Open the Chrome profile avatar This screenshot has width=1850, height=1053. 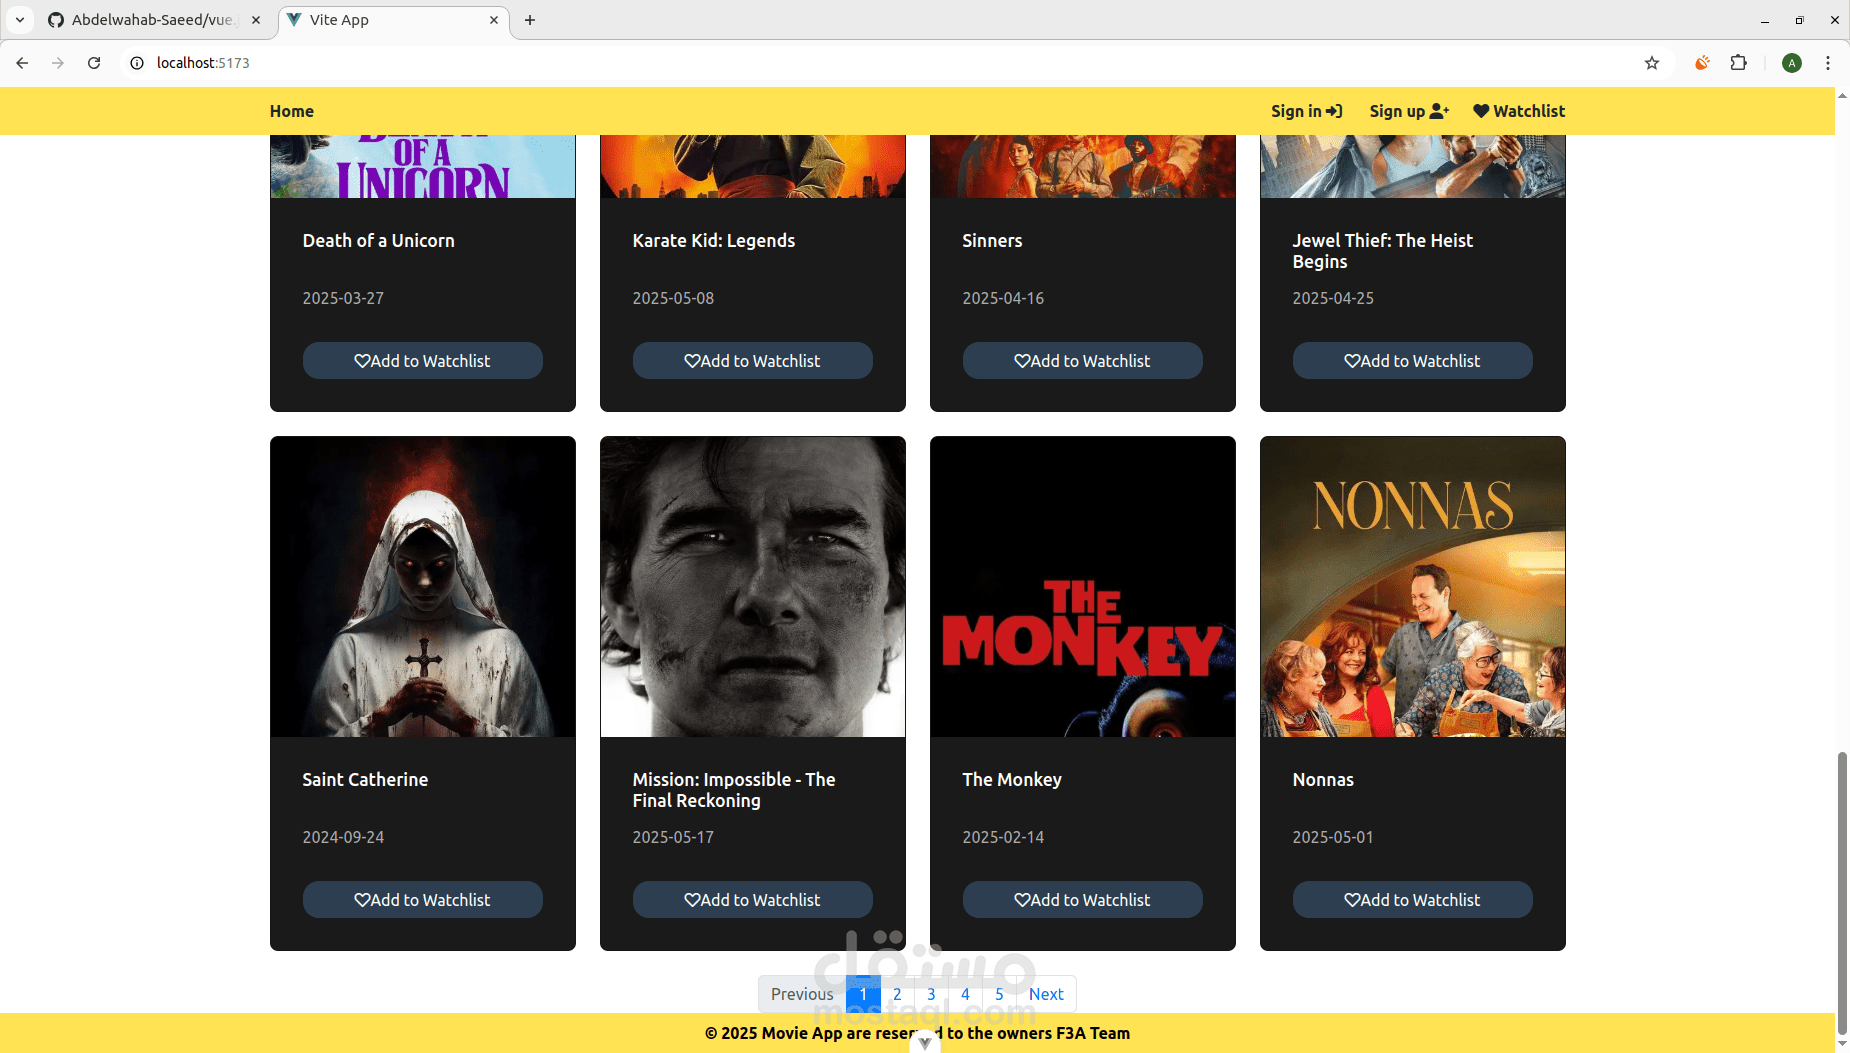point(1792,63)
